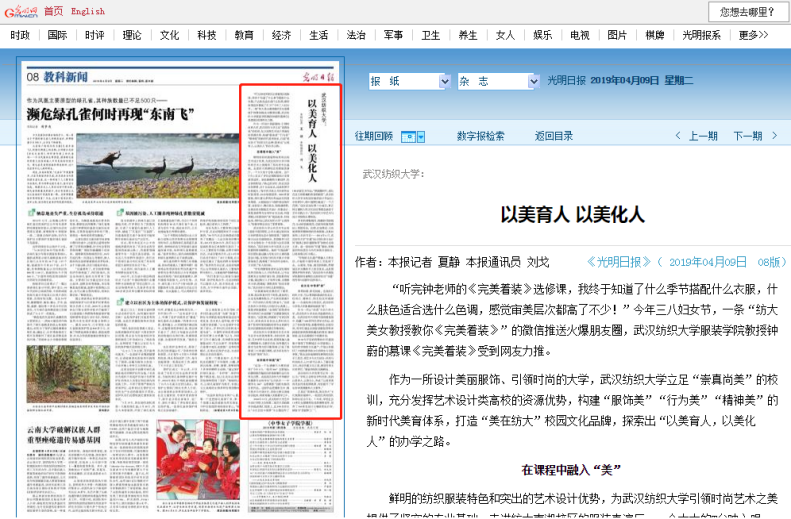
Task: Click the subheading 在课程中融入"美"
Action: click(571, 470)
